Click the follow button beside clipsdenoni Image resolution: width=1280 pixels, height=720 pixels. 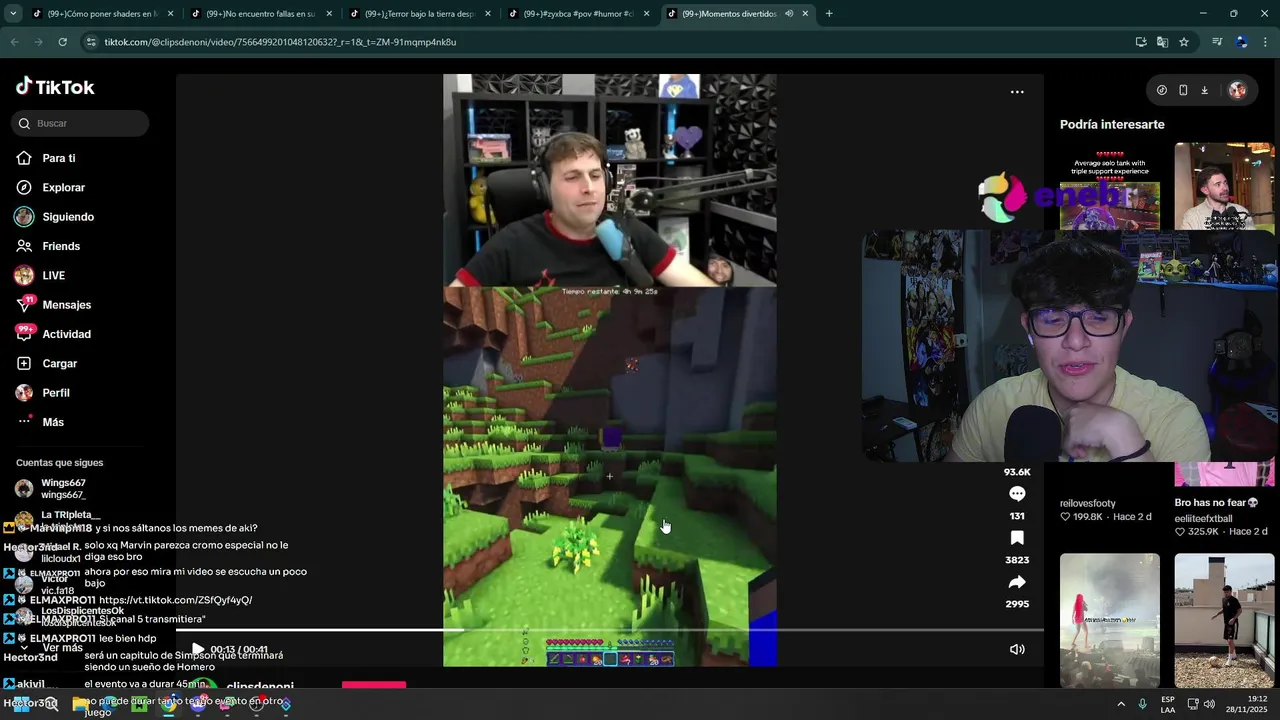(374, 685)
